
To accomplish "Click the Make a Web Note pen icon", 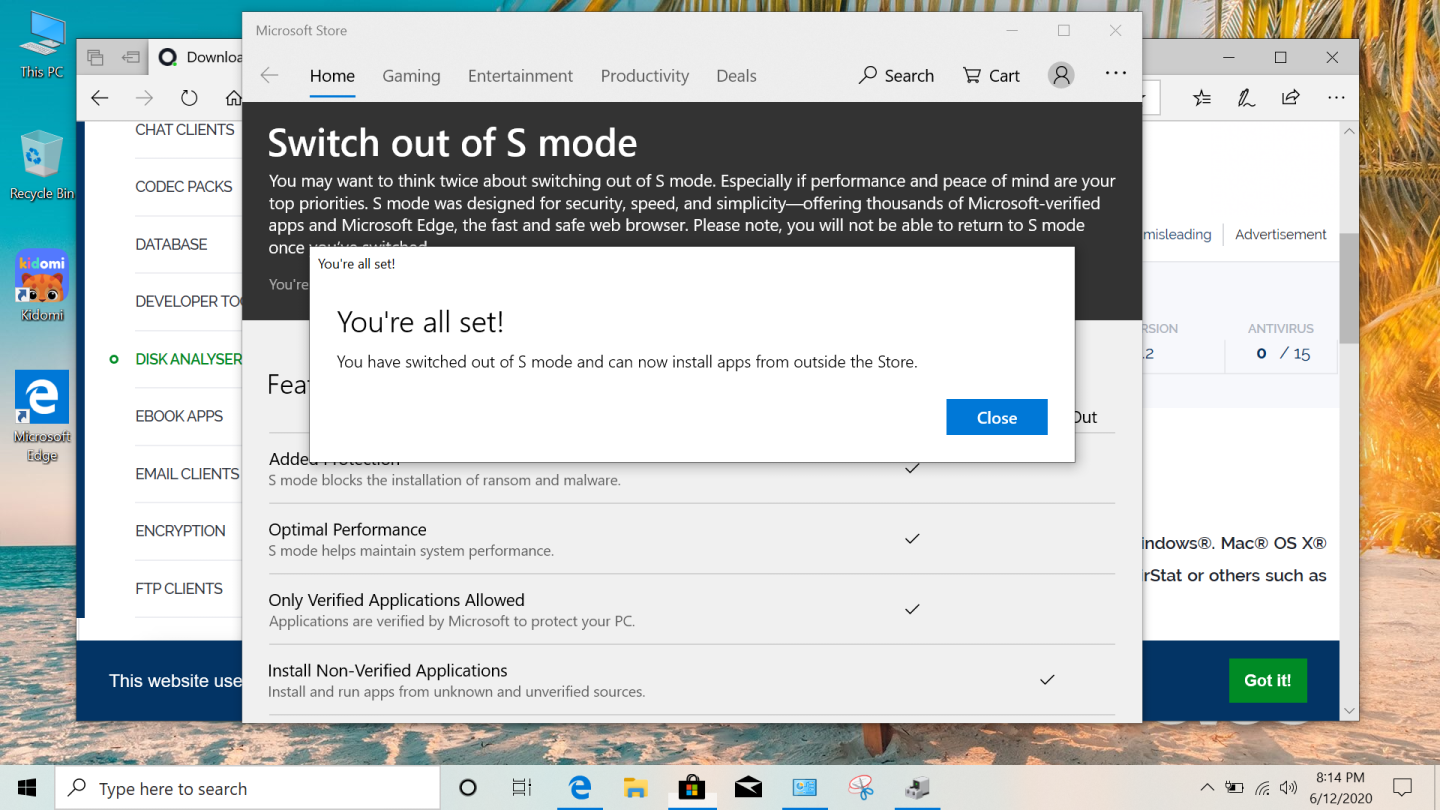I will coord(1245,97).
